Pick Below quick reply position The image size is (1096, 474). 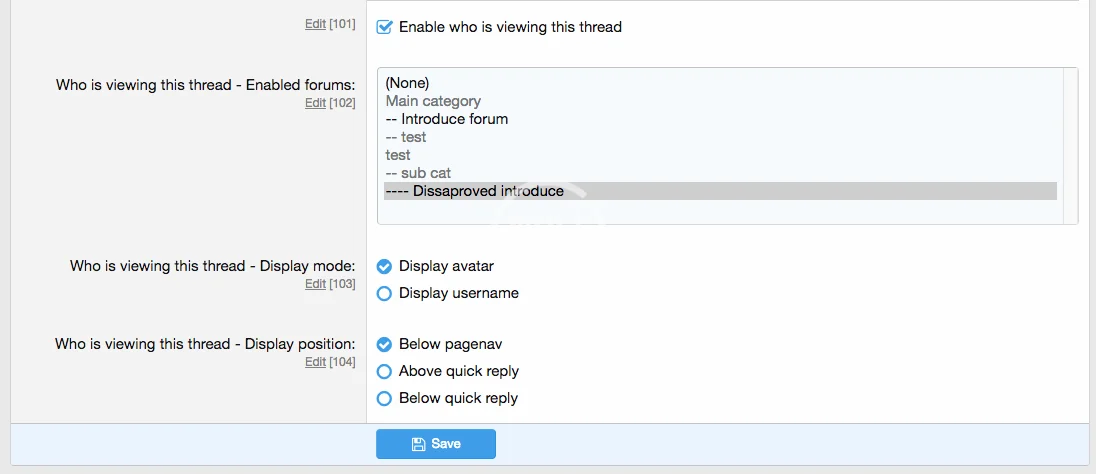click(384, 398)
